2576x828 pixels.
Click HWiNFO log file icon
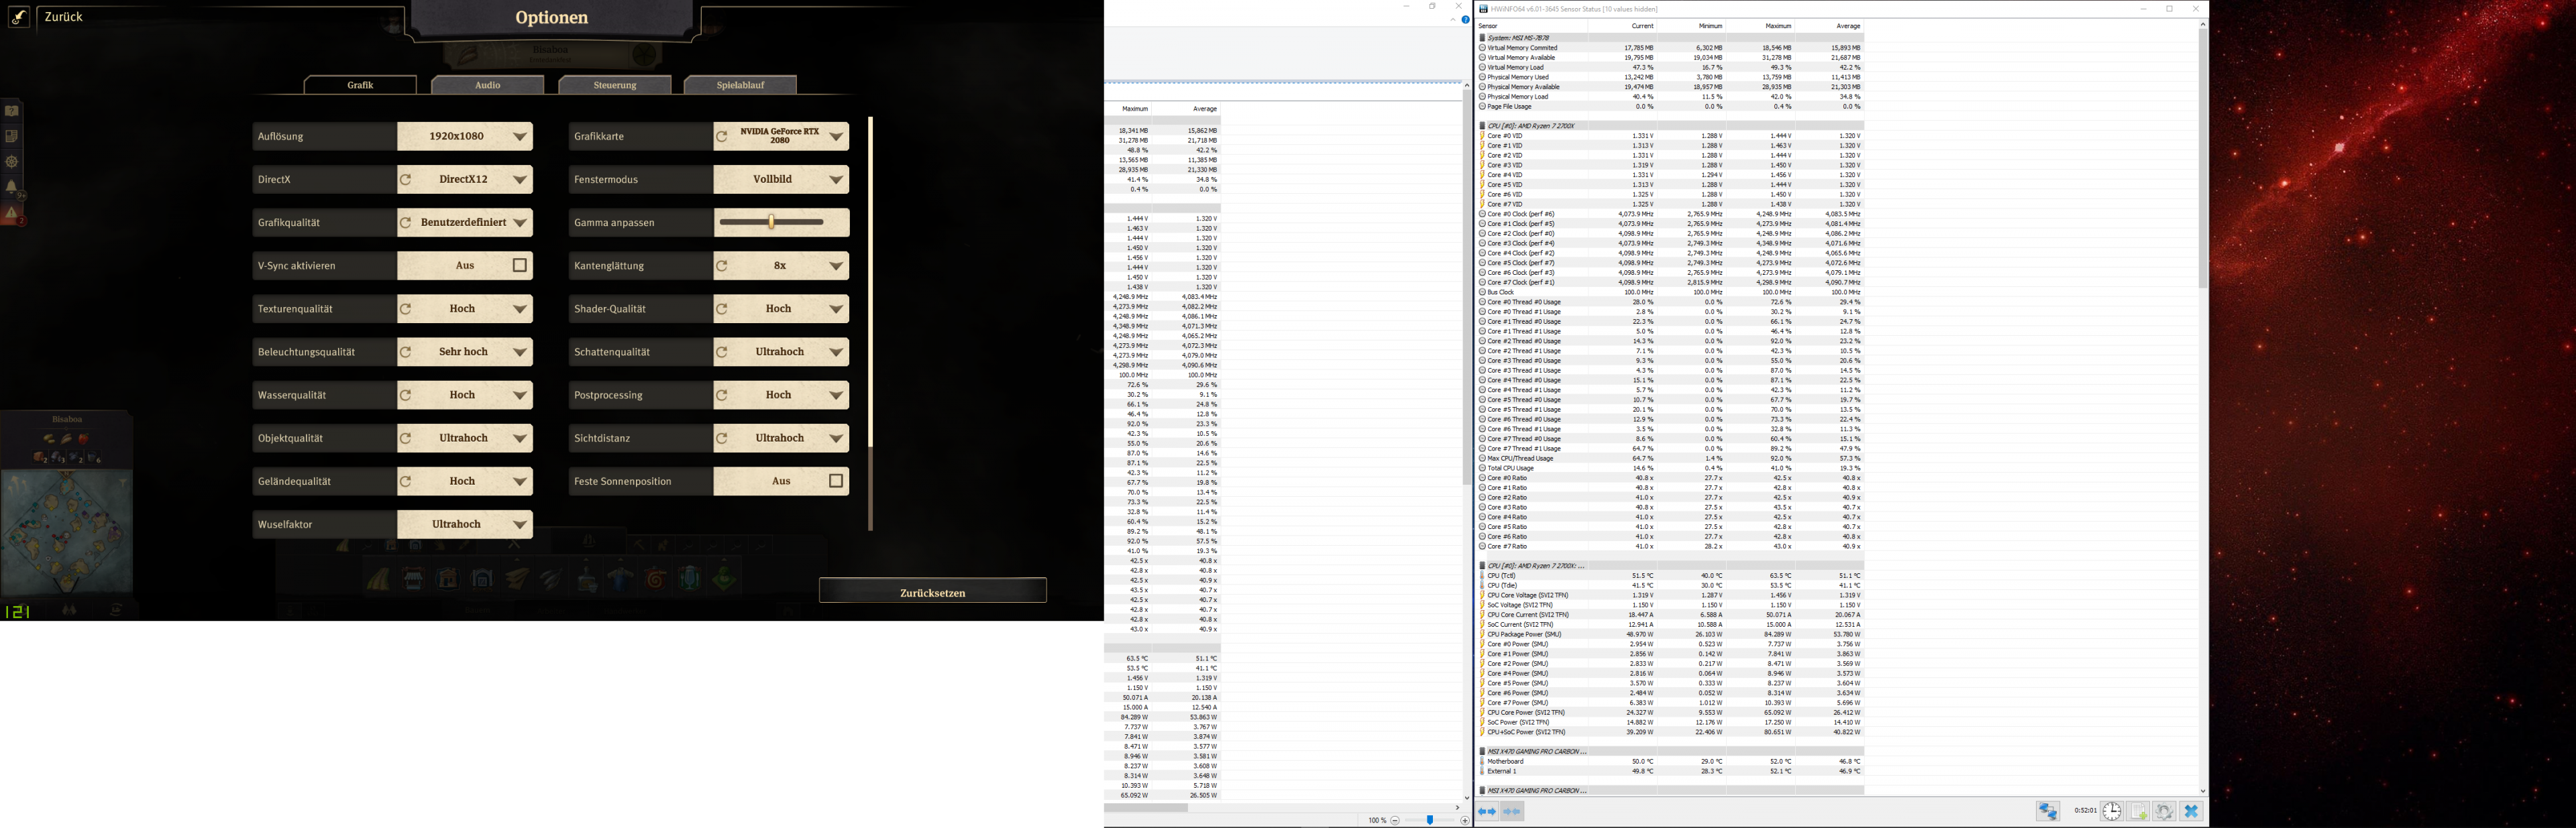coord(2138,812)
